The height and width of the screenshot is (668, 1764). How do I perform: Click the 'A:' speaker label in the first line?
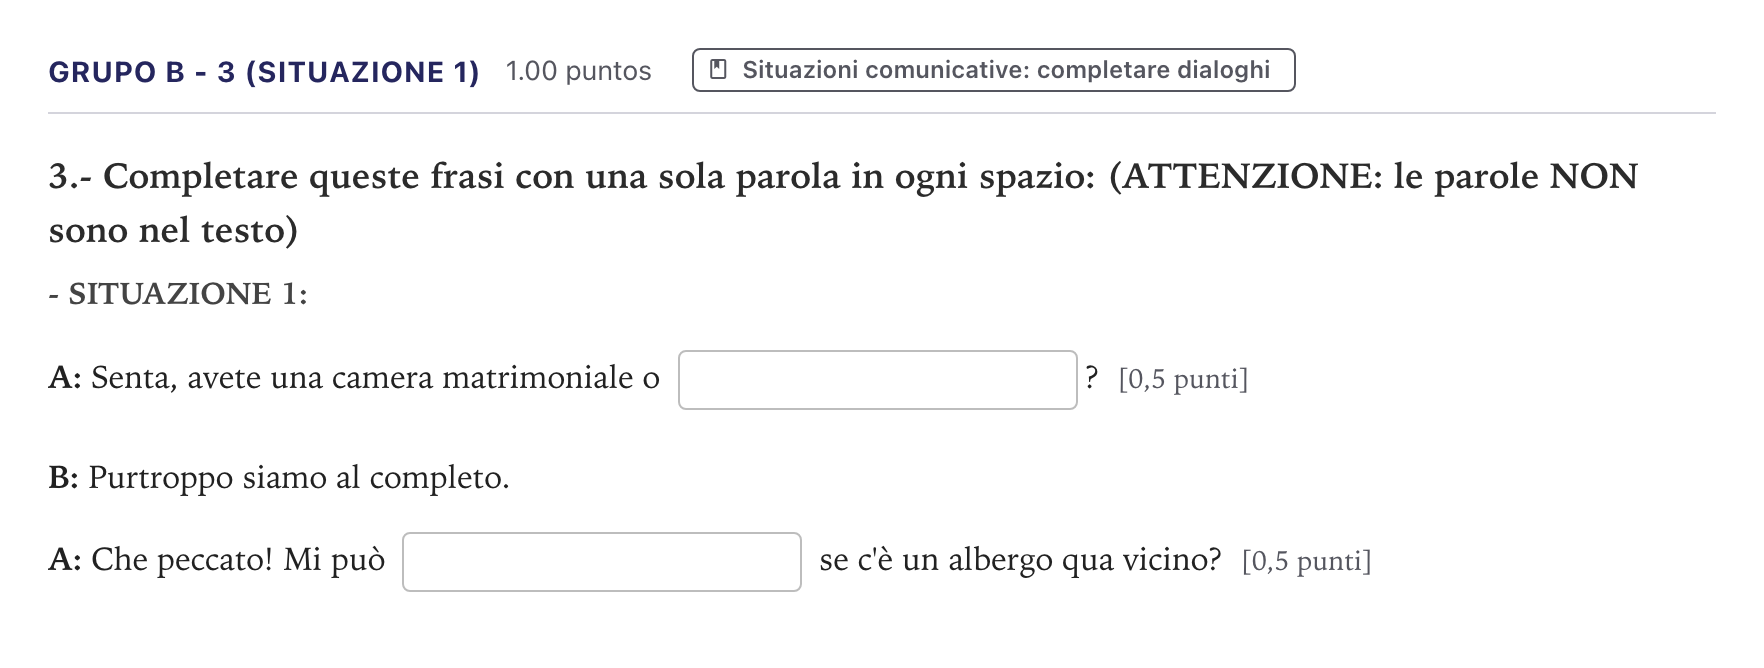(65, 378)
